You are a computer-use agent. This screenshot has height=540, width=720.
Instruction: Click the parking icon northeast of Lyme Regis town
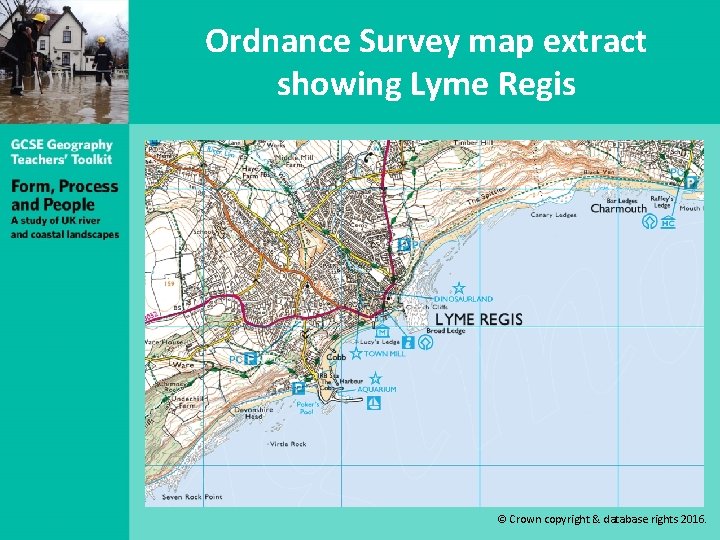(404, 245)
